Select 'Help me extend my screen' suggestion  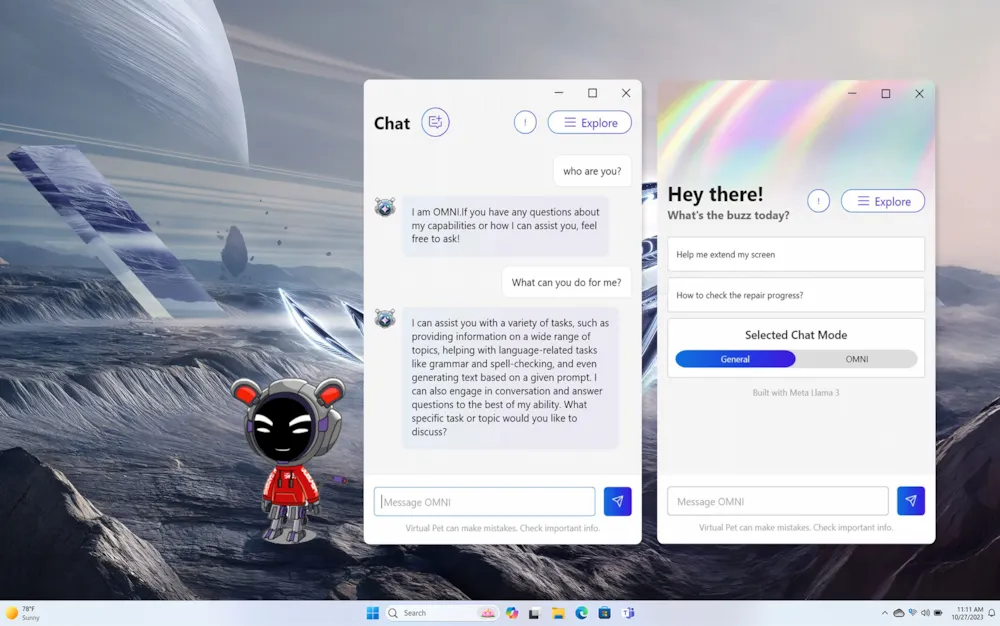(795, 254)
